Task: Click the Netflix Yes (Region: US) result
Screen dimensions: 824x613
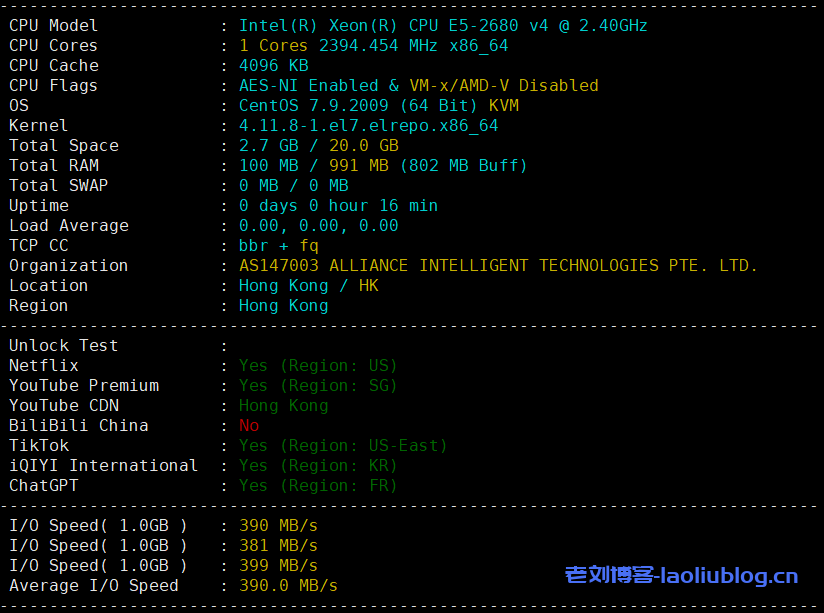Action: [318, 365]
